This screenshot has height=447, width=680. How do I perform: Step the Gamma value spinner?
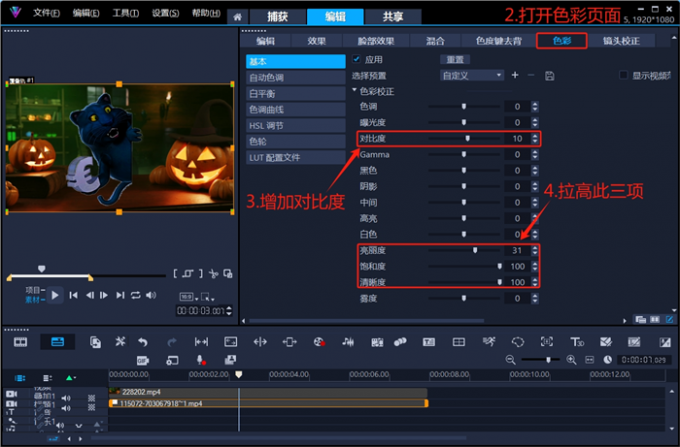coord(535,154)
